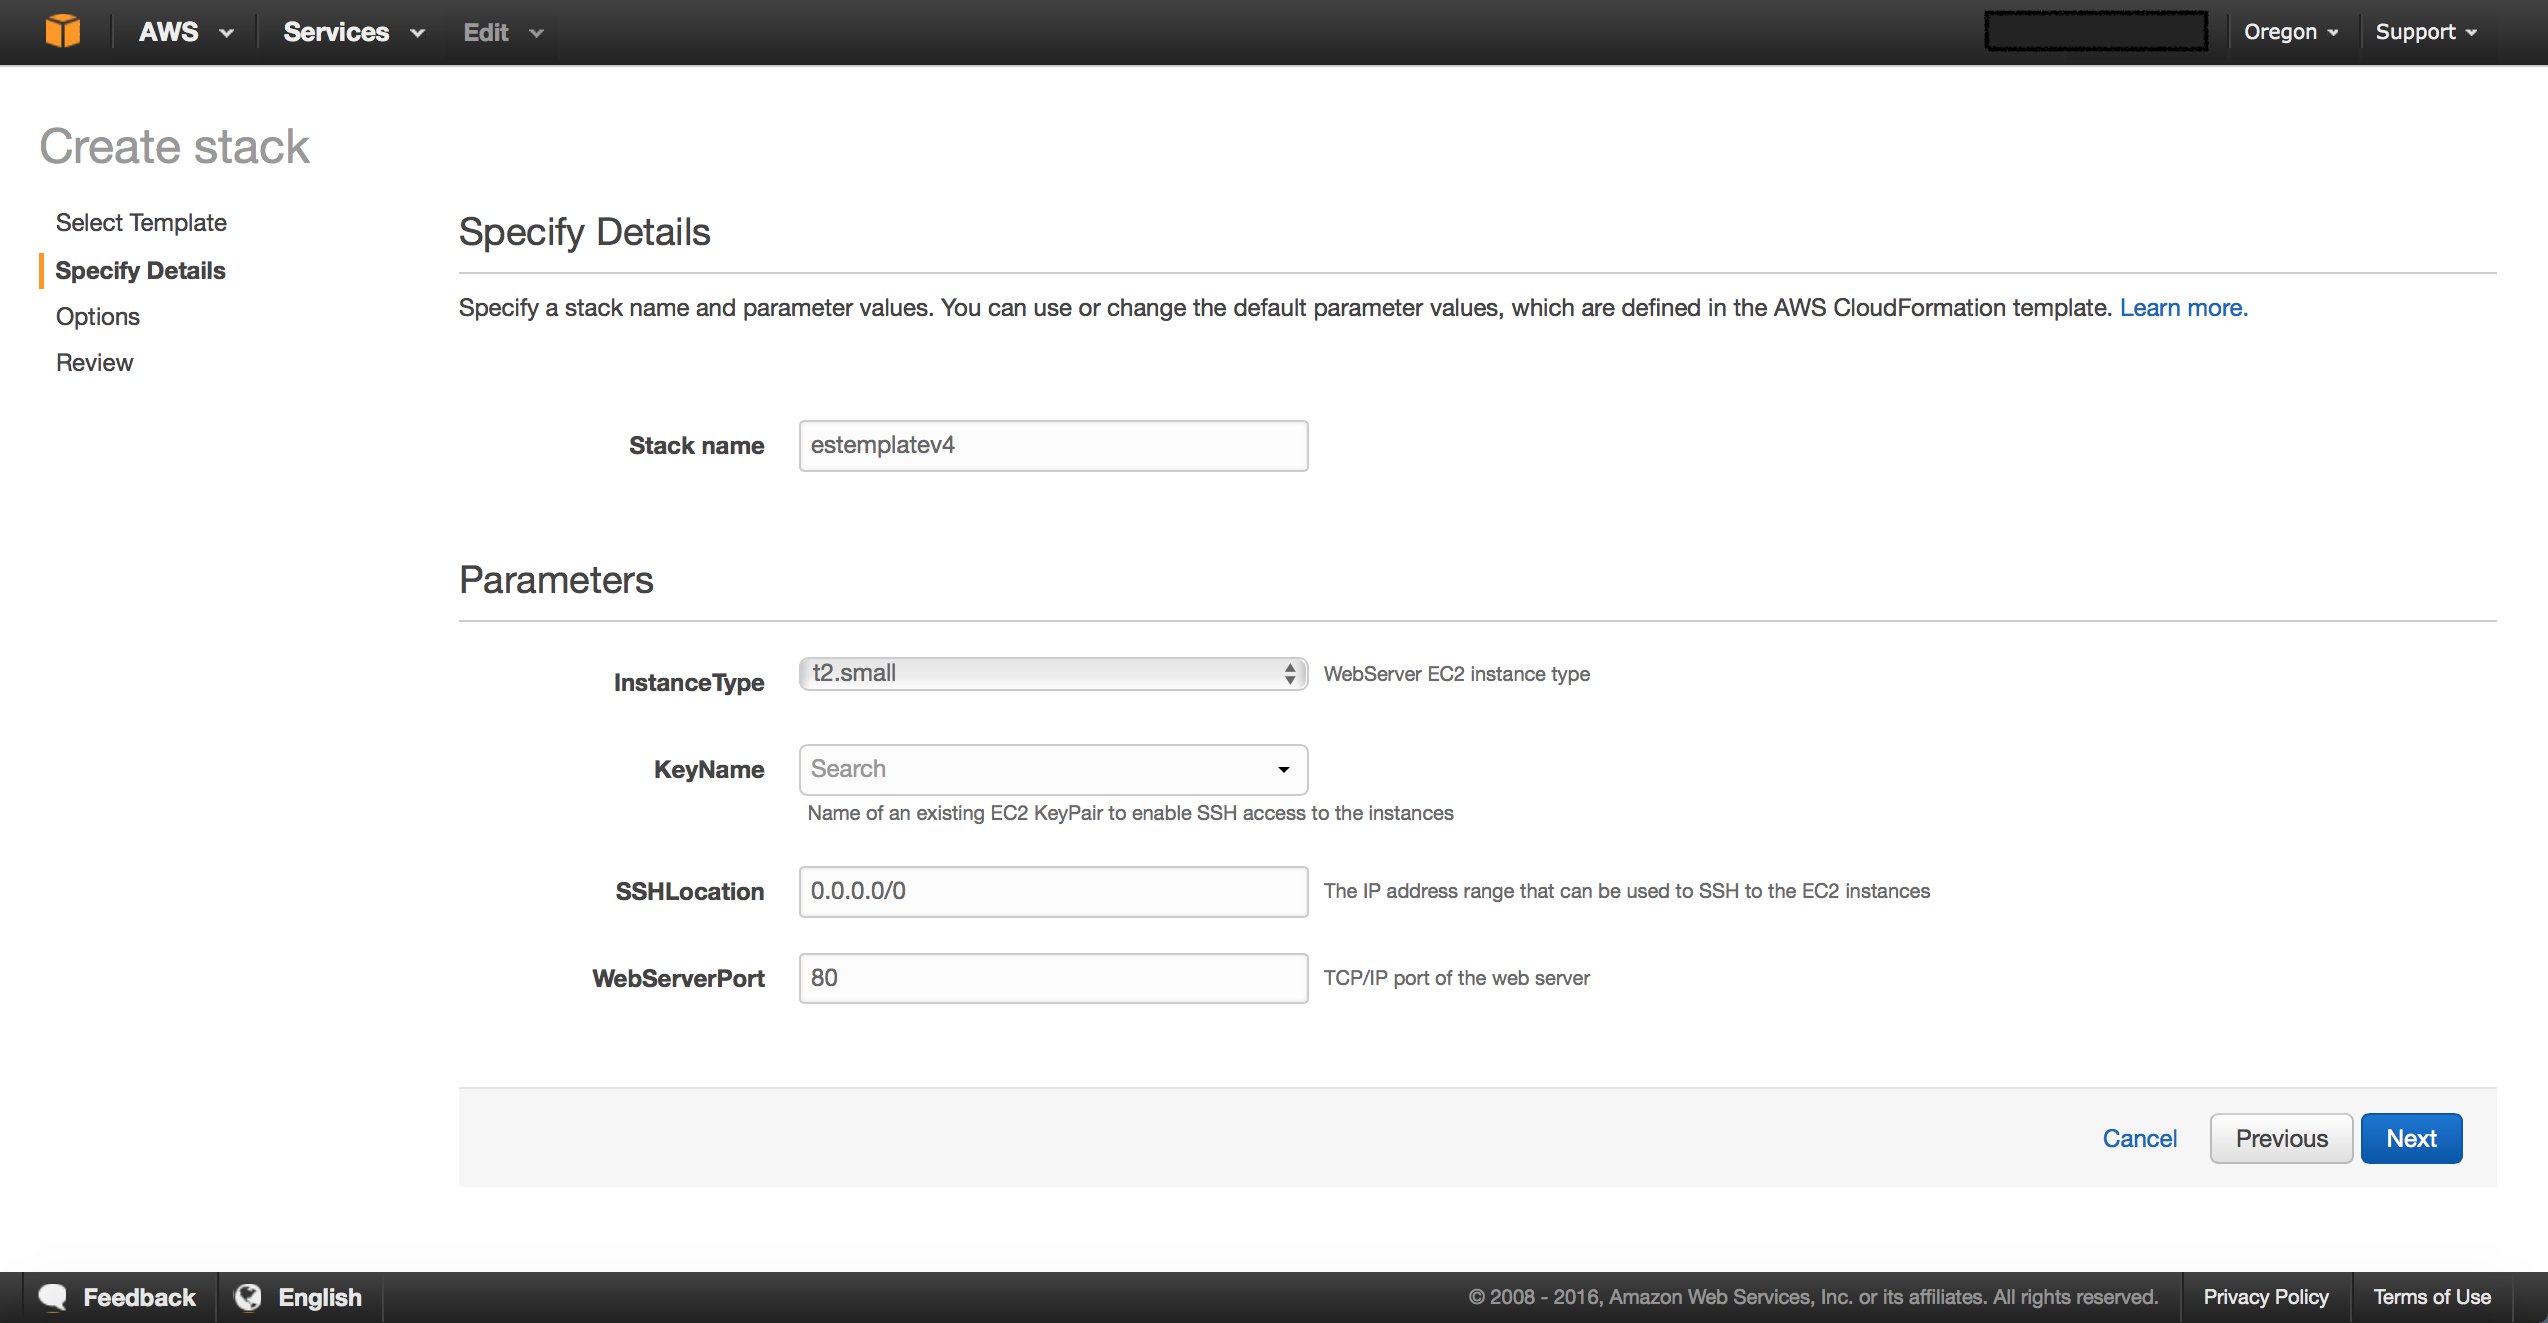Follow the Learn more link
2548x1323 pixels.
tap(2183, 308)
